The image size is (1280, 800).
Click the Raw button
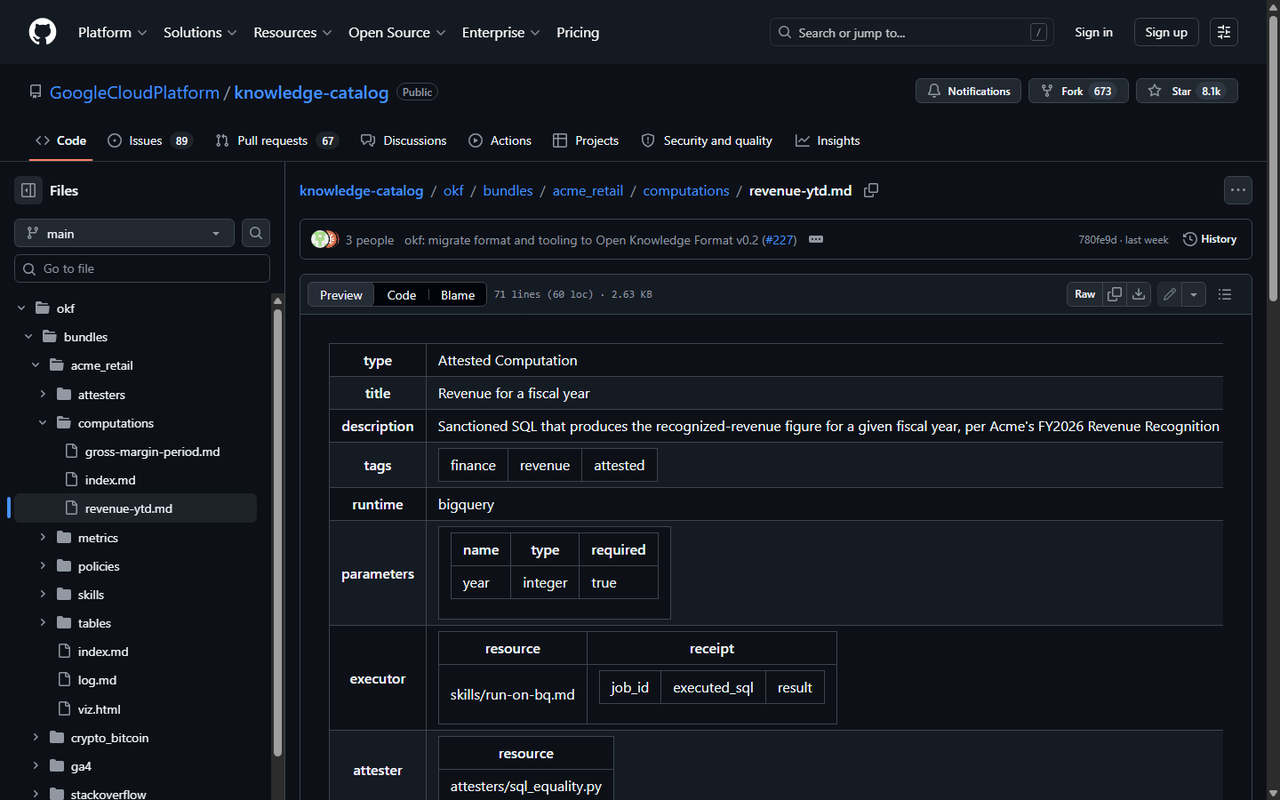[x=1085, y=294]
